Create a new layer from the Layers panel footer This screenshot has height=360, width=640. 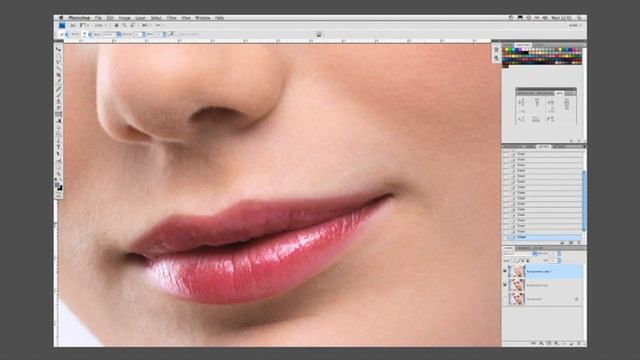[x=571, y=343]
